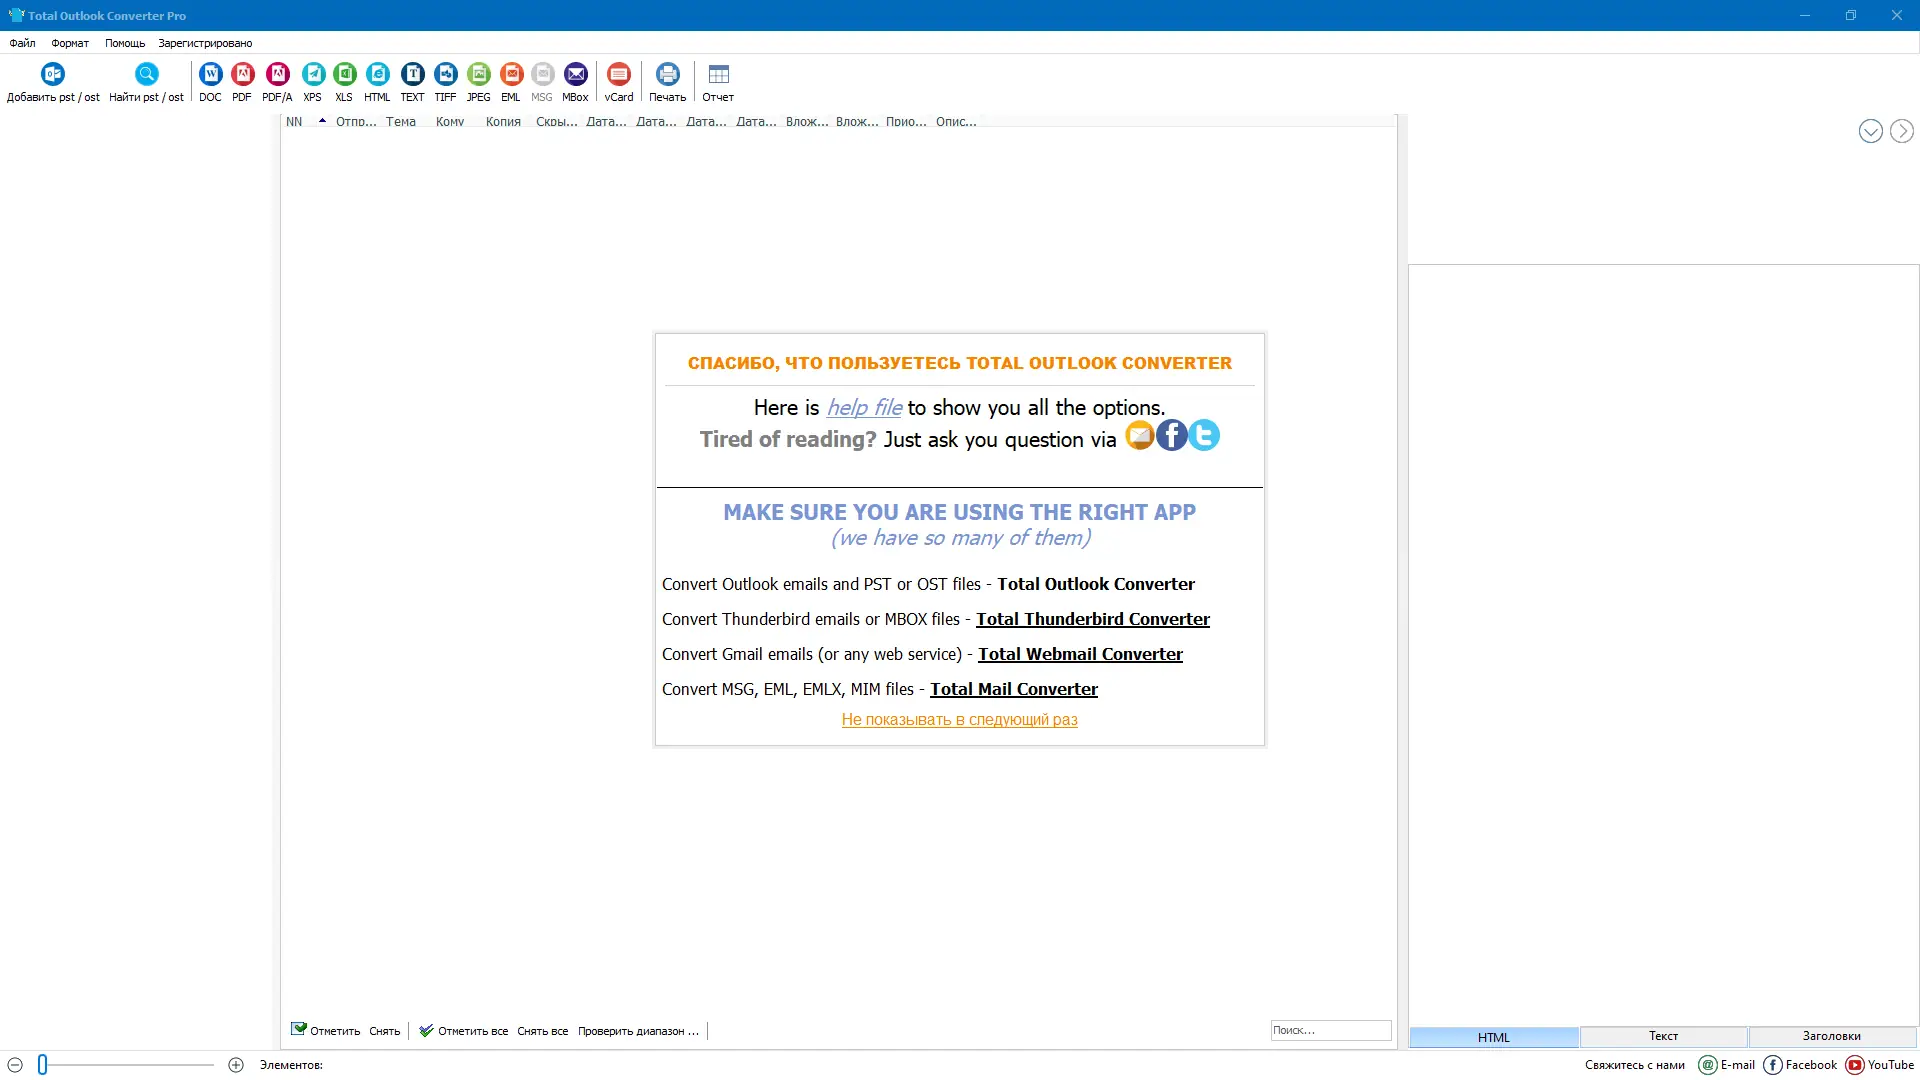Click the TIFF format icon
1920x1080 pixels.
click(x=445, y=75)
